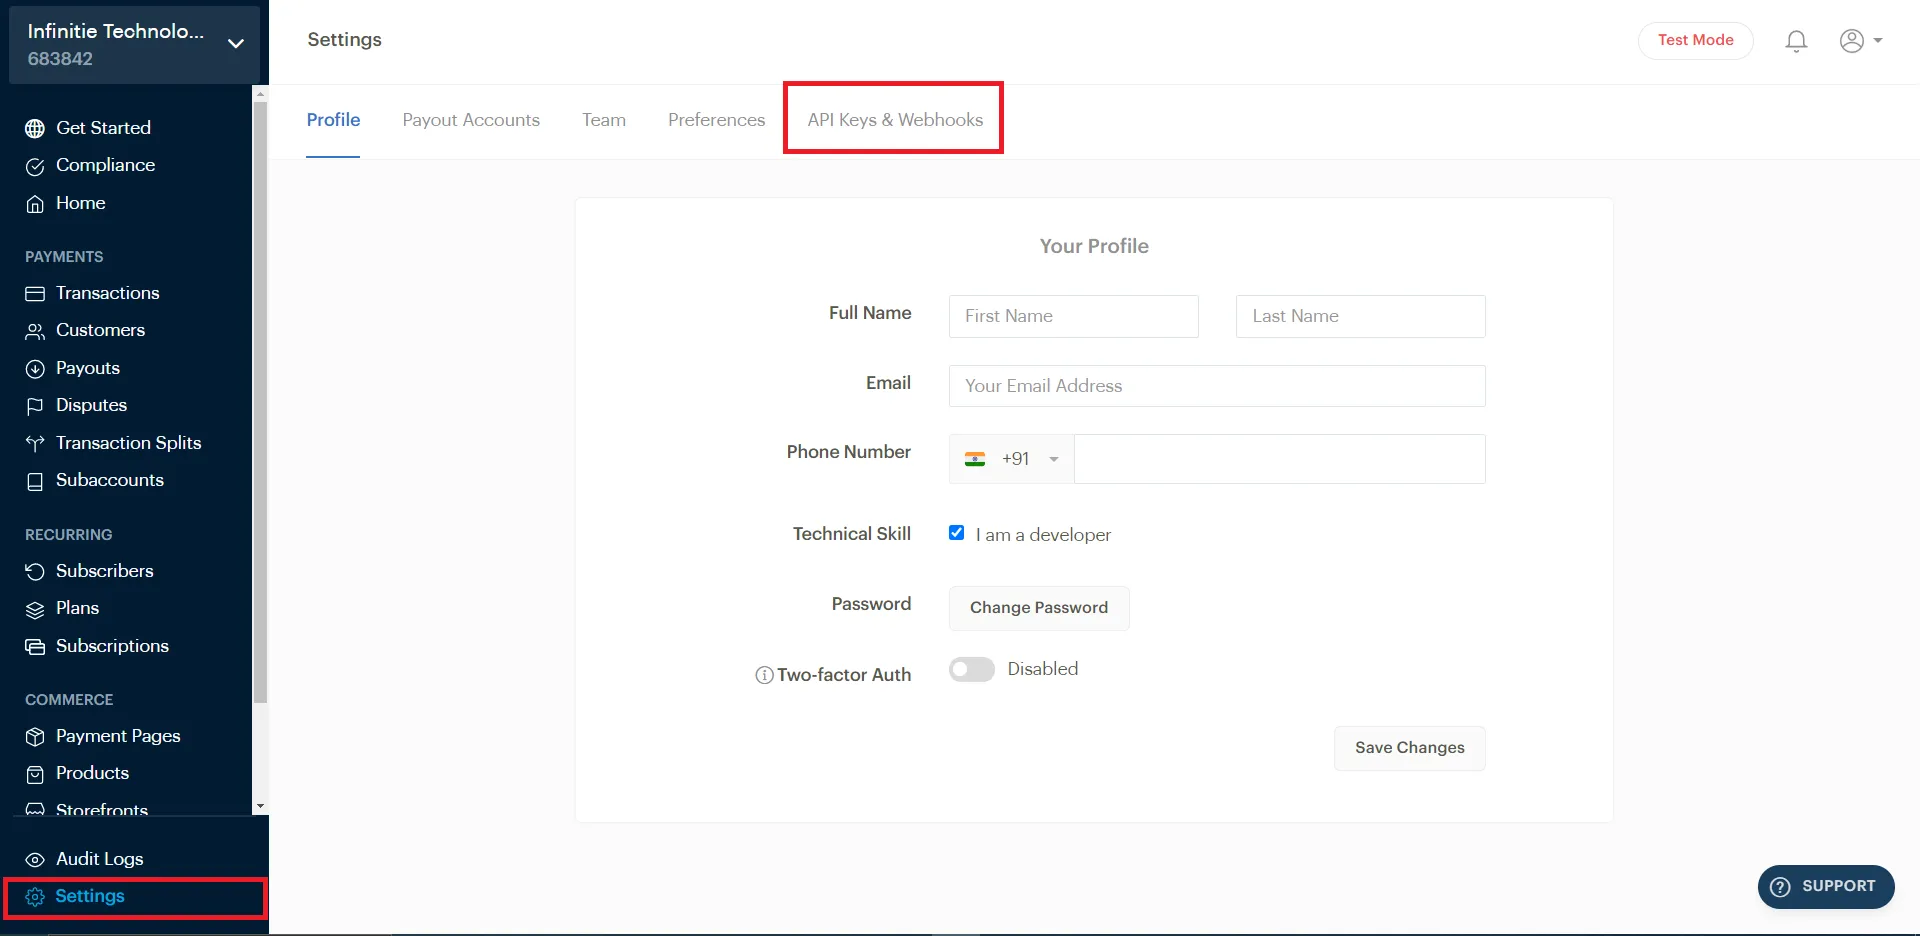Go to Payouts in the sidebar
The image size is (1920, 936).
pyautogui.click(x=86, y=368)
